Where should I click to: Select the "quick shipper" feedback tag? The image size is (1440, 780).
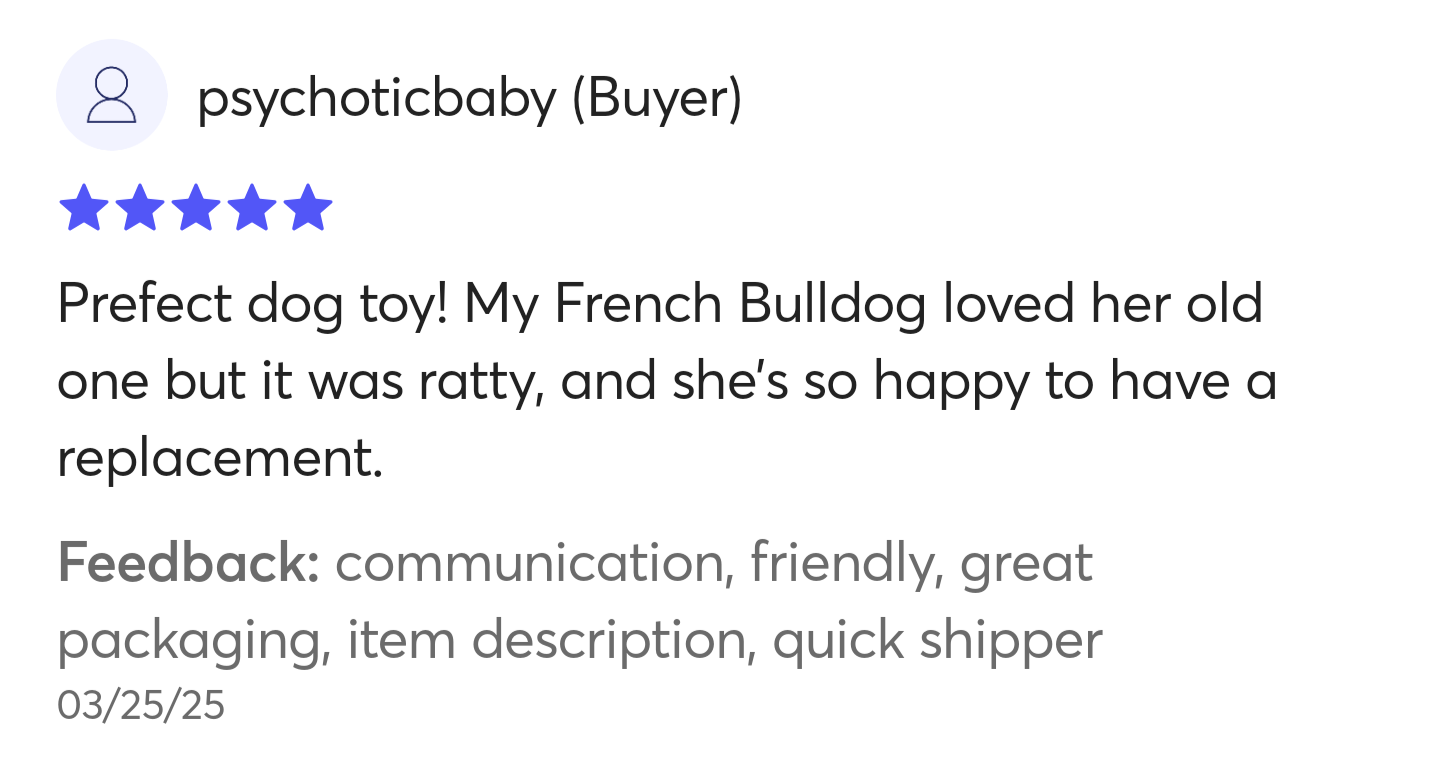tap(938, 642)
